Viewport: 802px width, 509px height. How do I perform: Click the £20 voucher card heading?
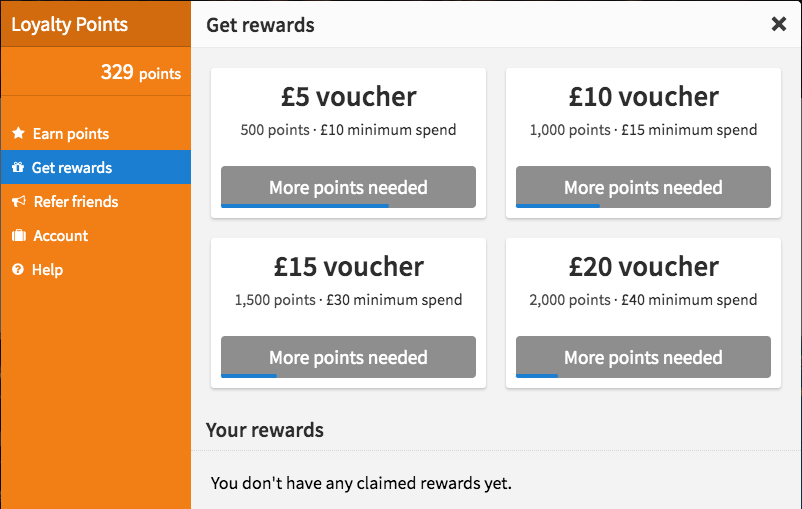(x=643, y=267)
